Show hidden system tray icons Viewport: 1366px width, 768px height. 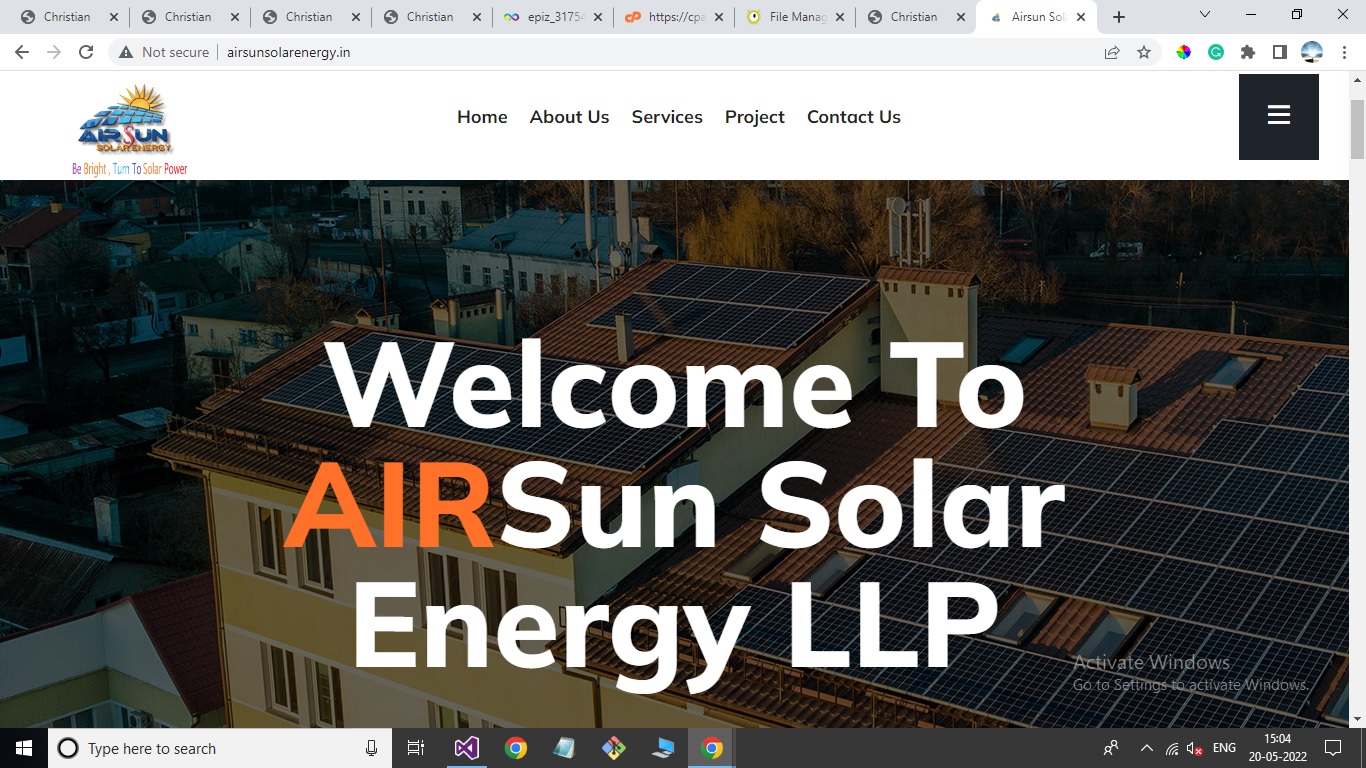pyautogui.click(x=1147, y=748)
